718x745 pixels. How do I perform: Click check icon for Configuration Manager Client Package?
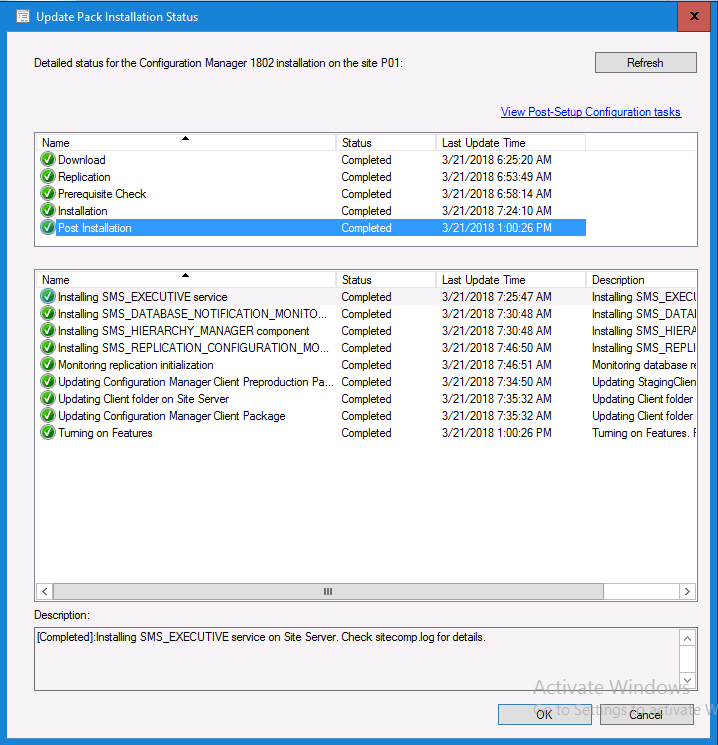pyautogui.click(x=48, y=416)
